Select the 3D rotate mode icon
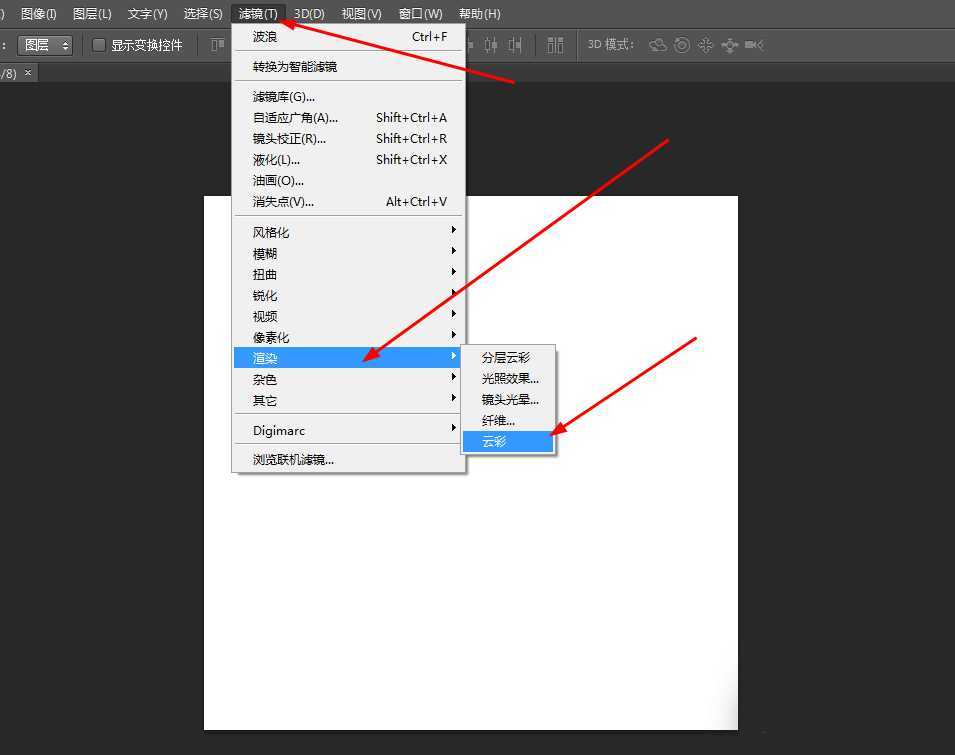 [657, 45]
